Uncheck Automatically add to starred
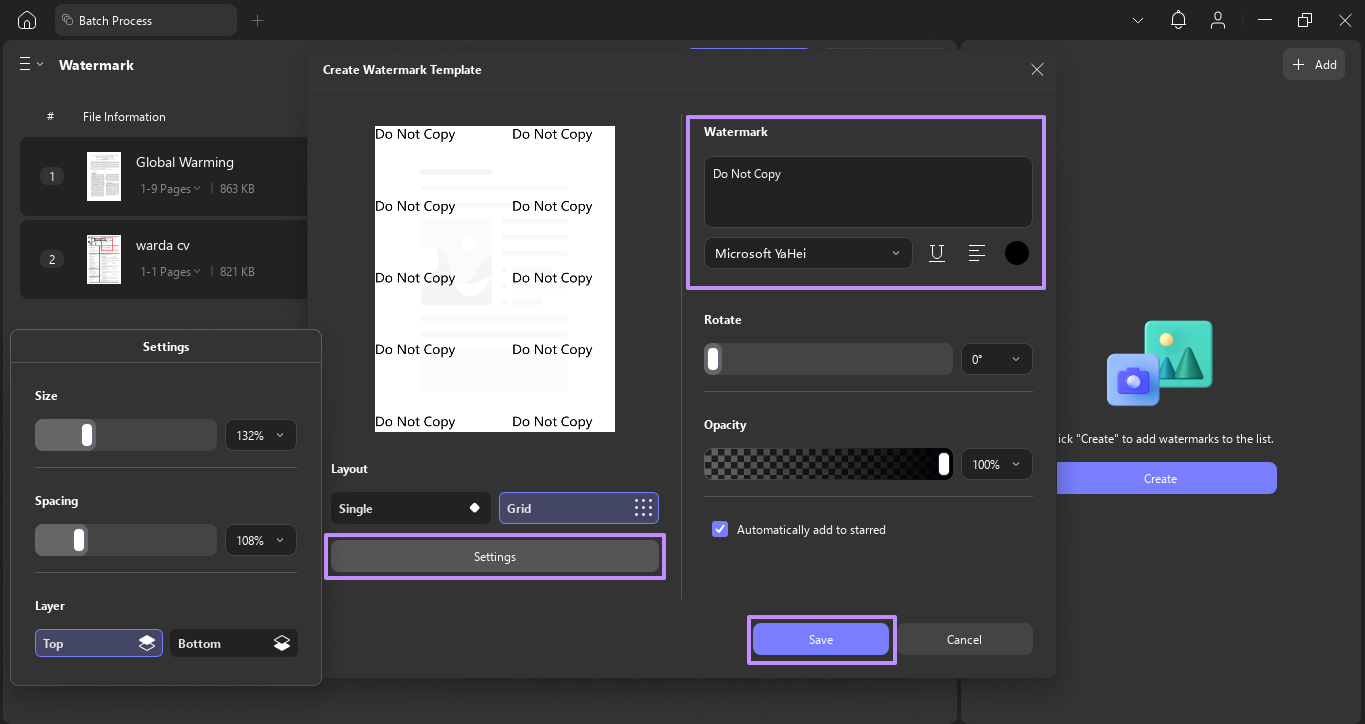 [x=719, y=529]
